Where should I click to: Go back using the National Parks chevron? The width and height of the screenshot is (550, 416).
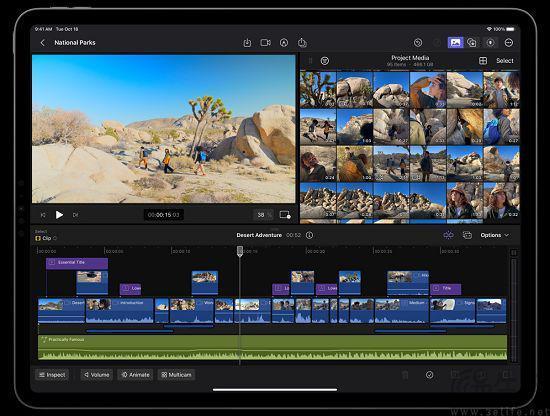click(43, 43)
